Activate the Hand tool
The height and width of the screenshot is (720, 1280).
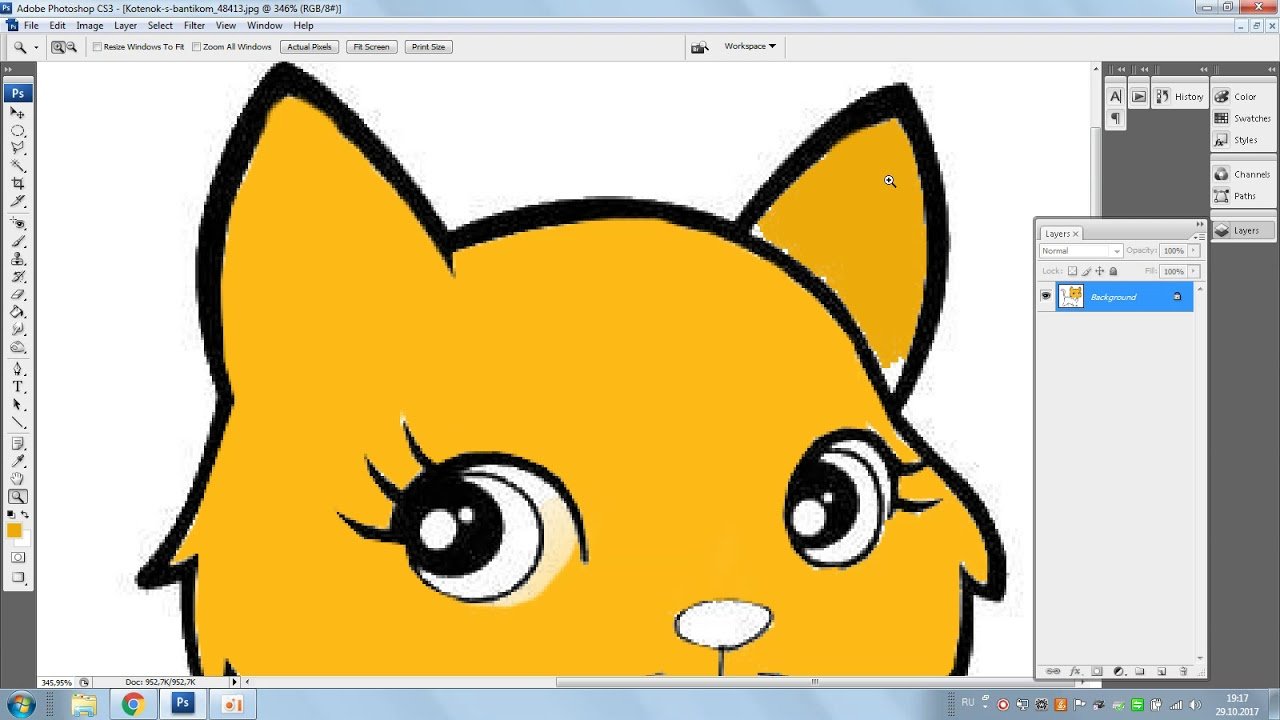[x=18, y=479]
